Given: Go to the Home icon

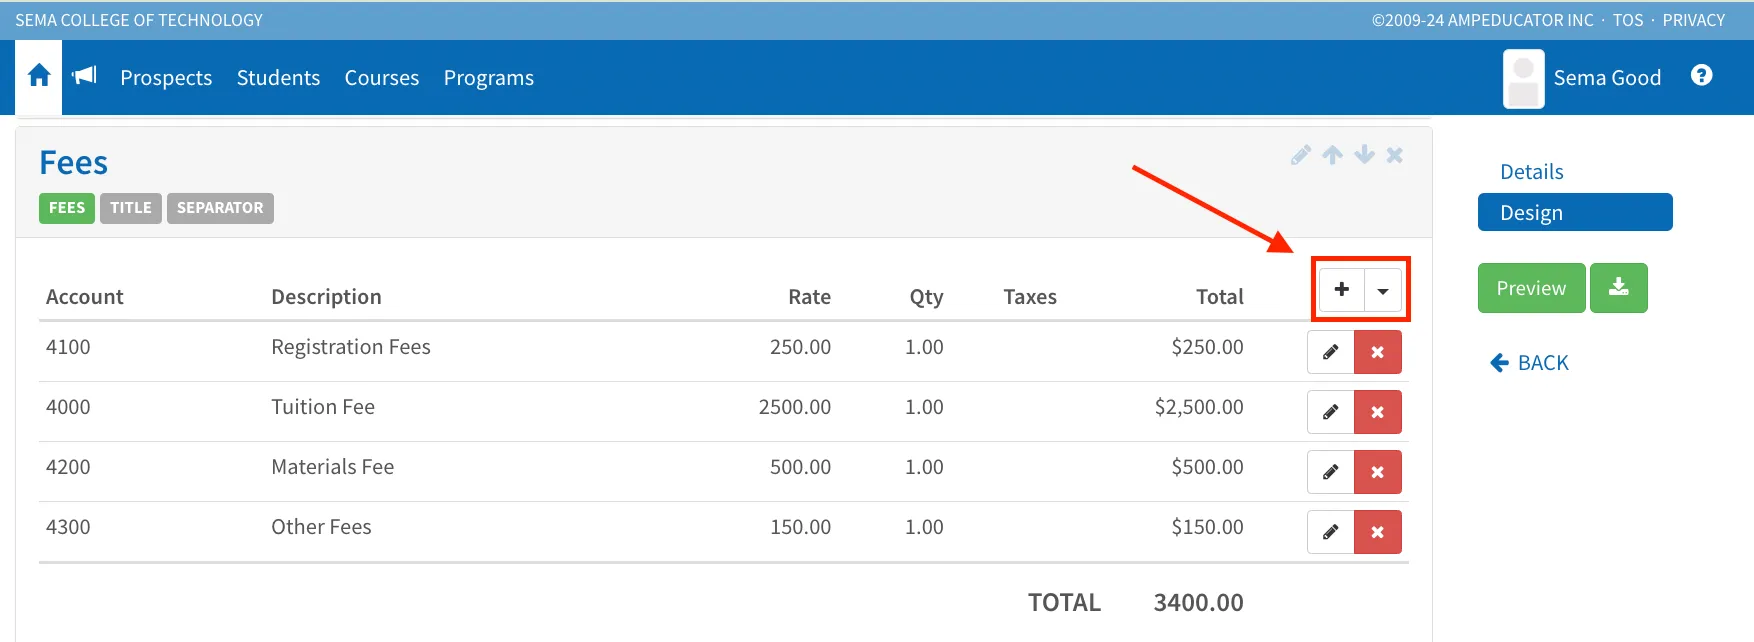Looking at the screenshot, I should (39, 76).
